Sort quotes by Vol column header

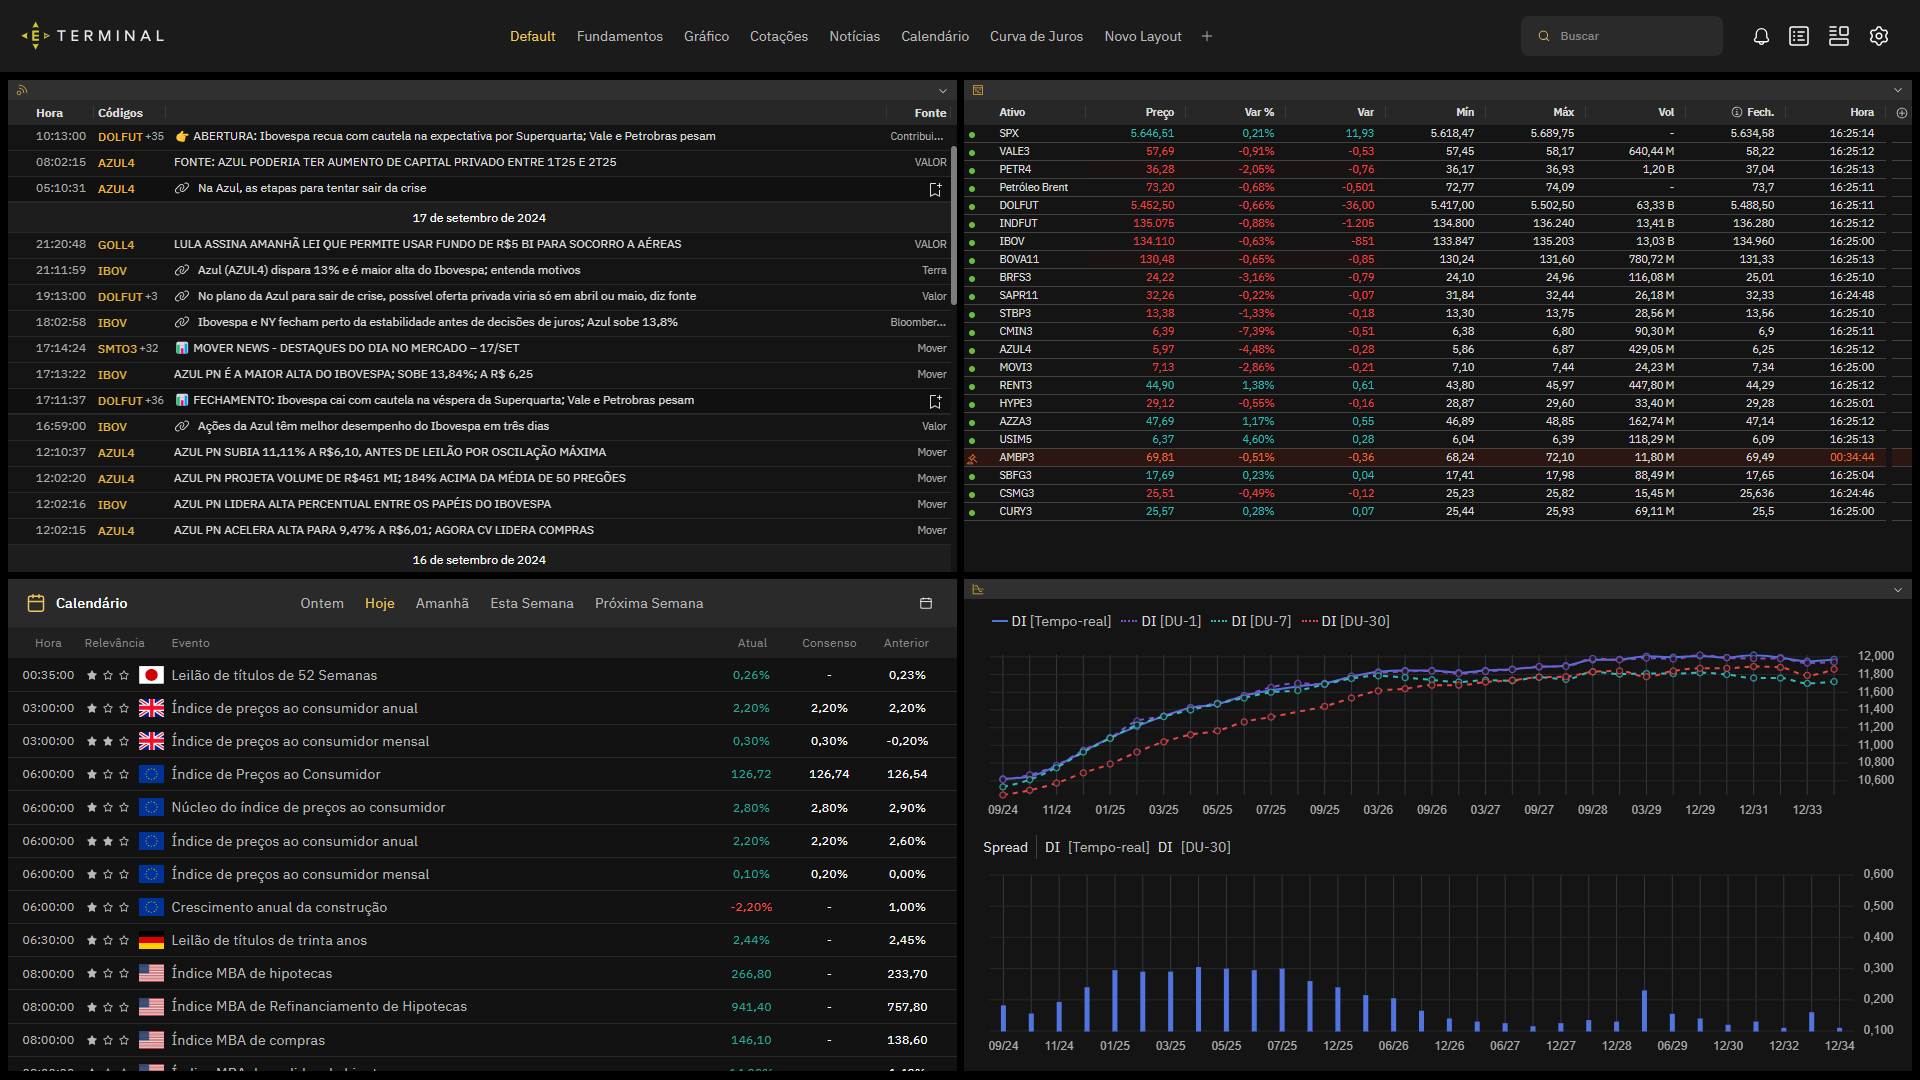[1666, 113]
